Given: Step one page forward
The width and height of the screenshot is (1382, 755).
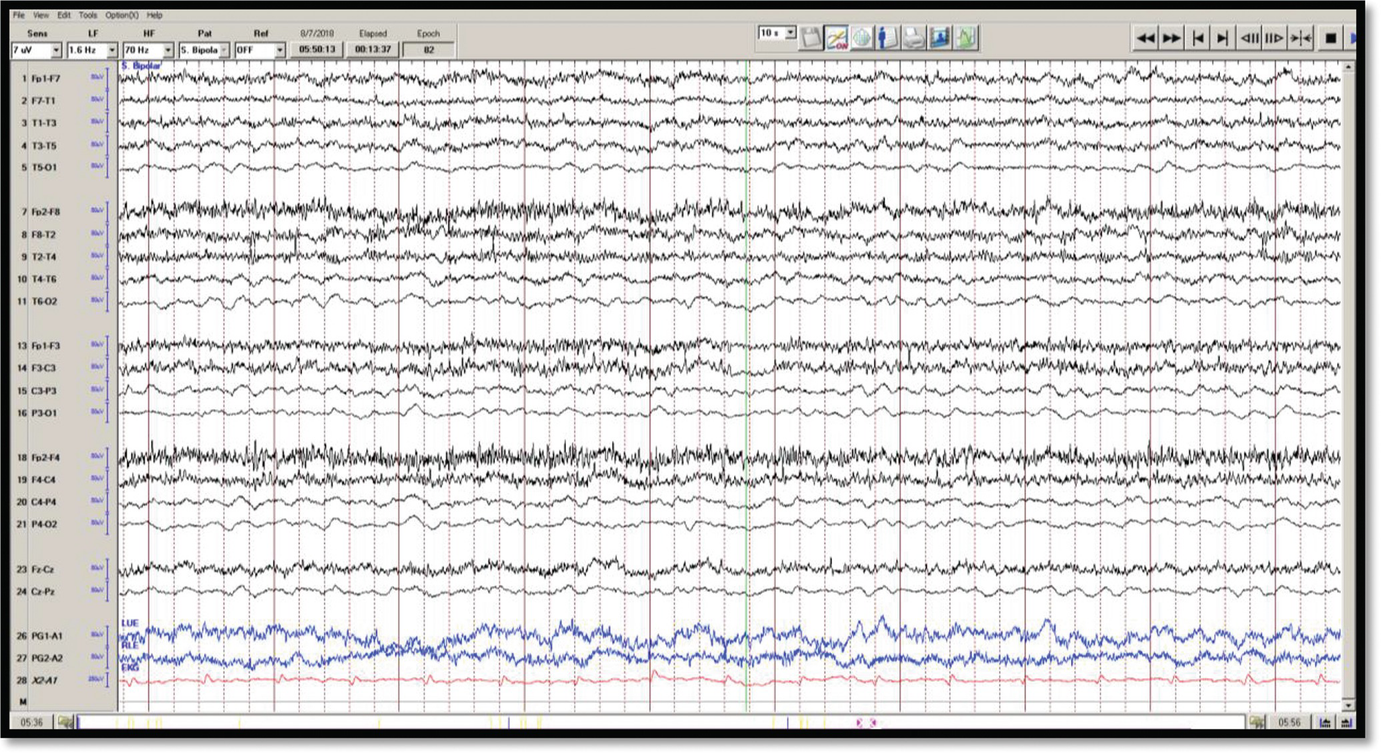Looking at the screenshot, I should coord(1274,38).
